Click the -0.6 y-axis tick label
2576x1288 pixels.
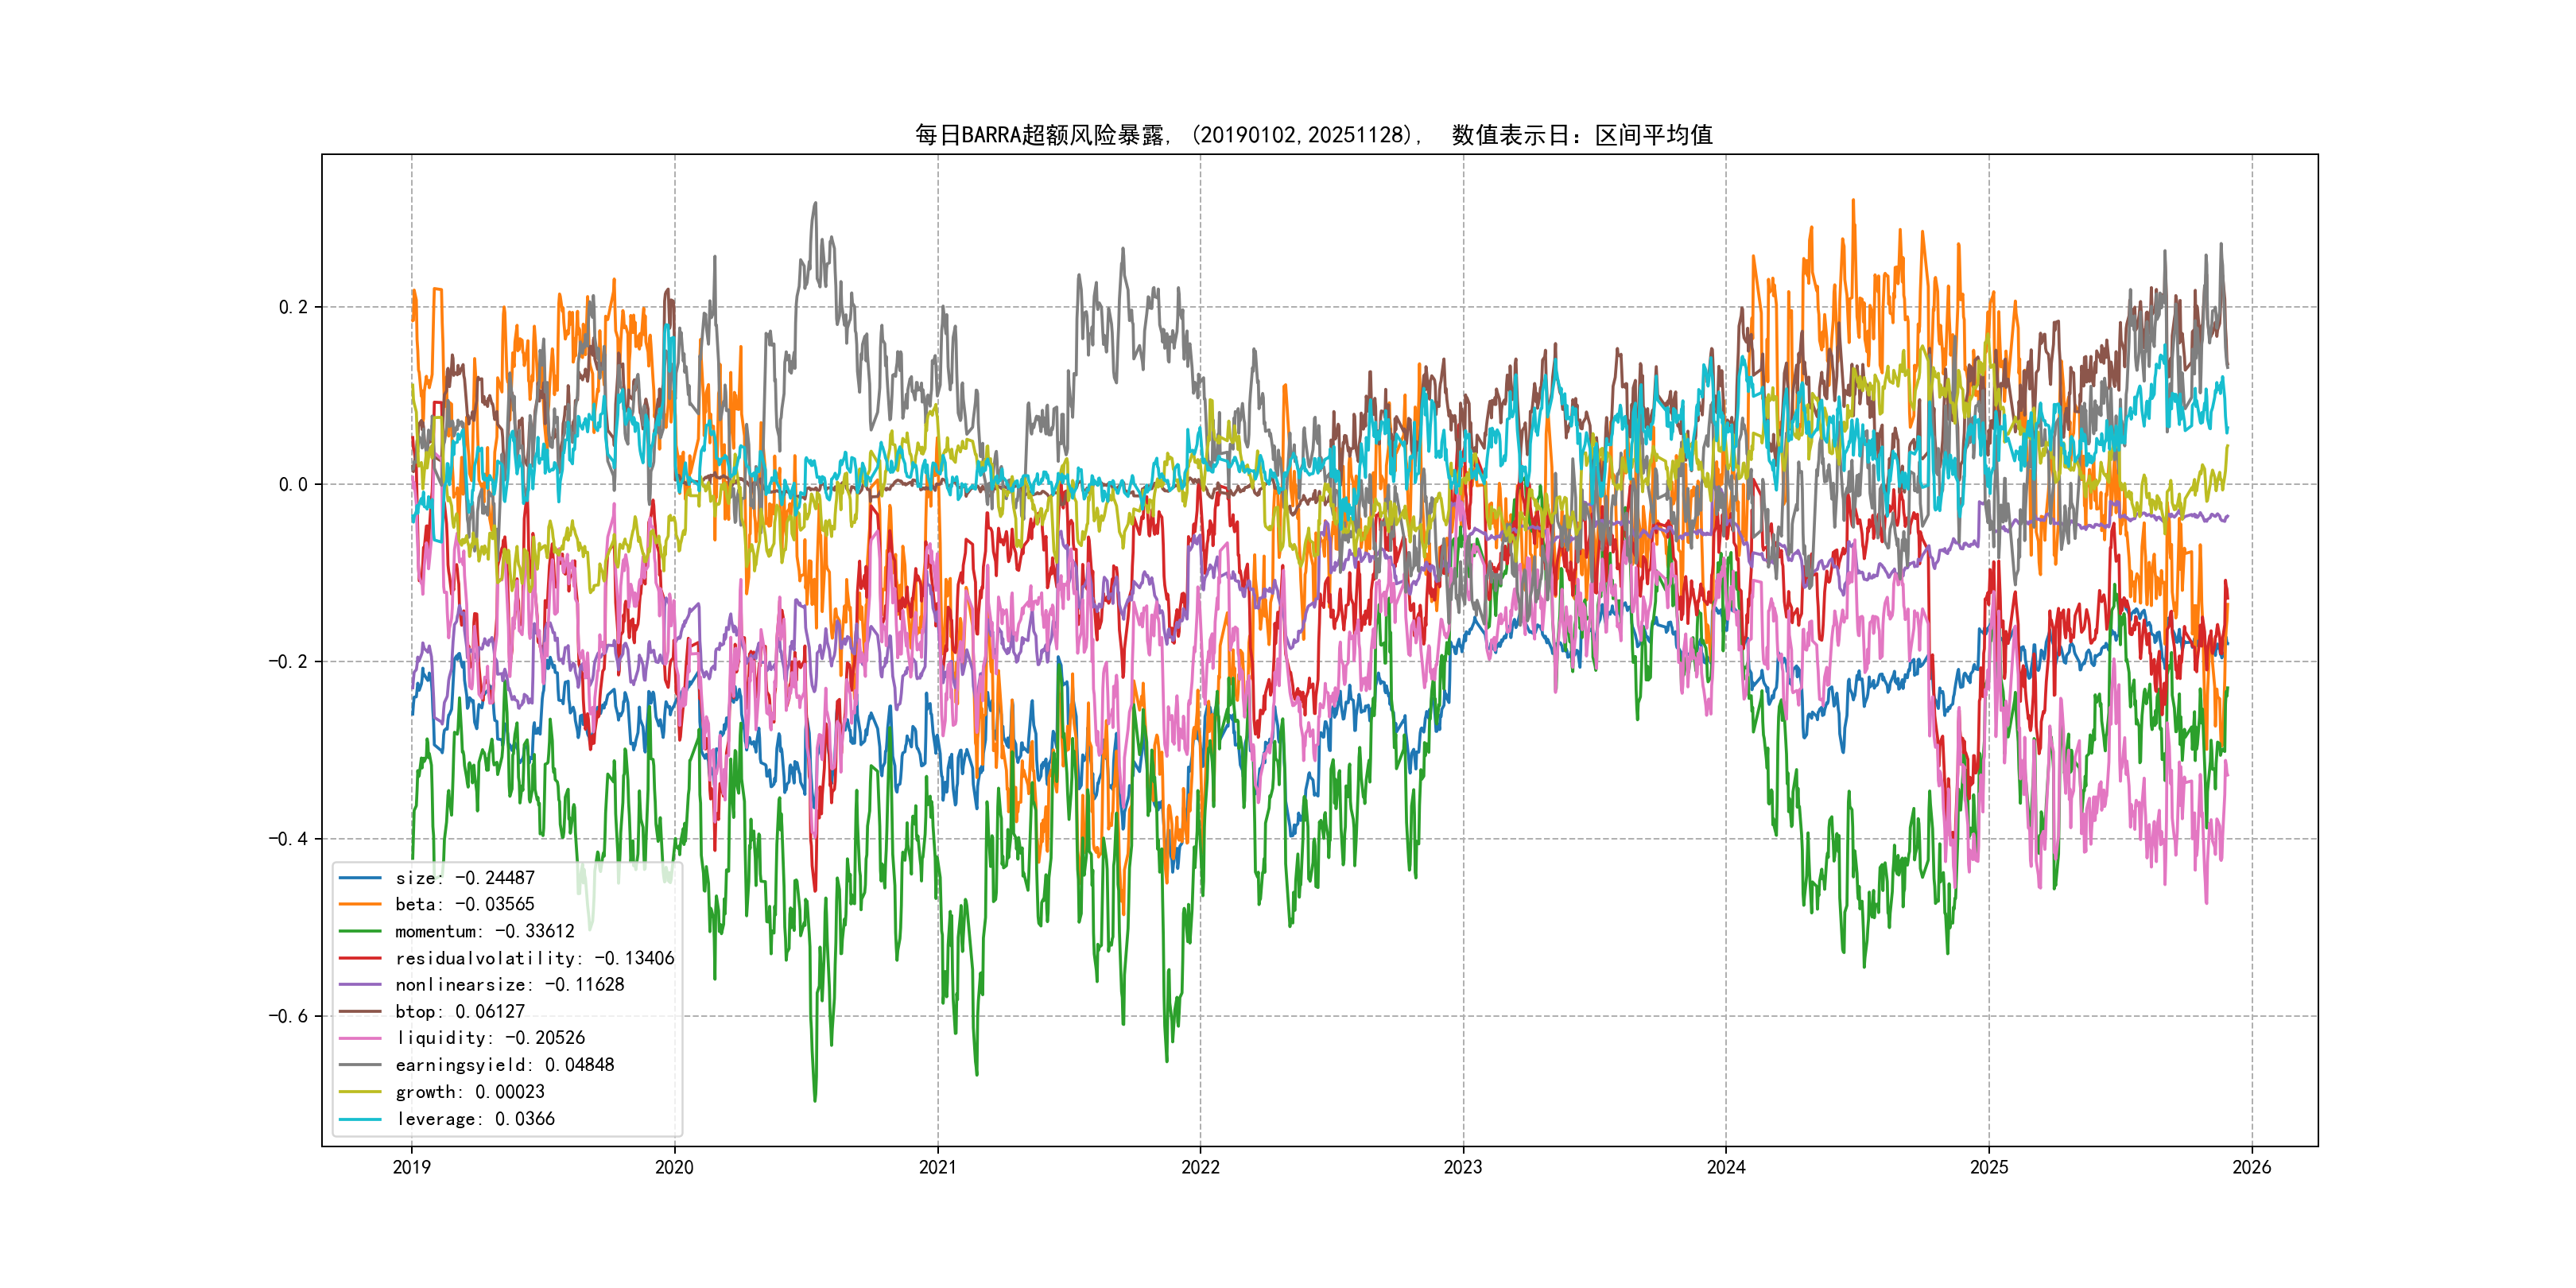(x=288, y=1016)
